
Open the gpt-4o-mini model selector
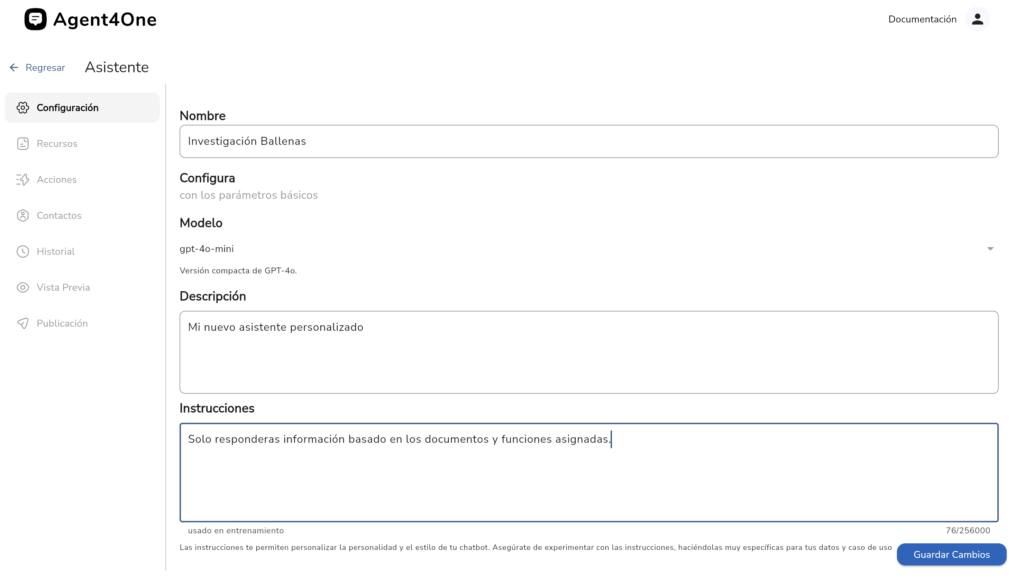(x=588, y=249)
